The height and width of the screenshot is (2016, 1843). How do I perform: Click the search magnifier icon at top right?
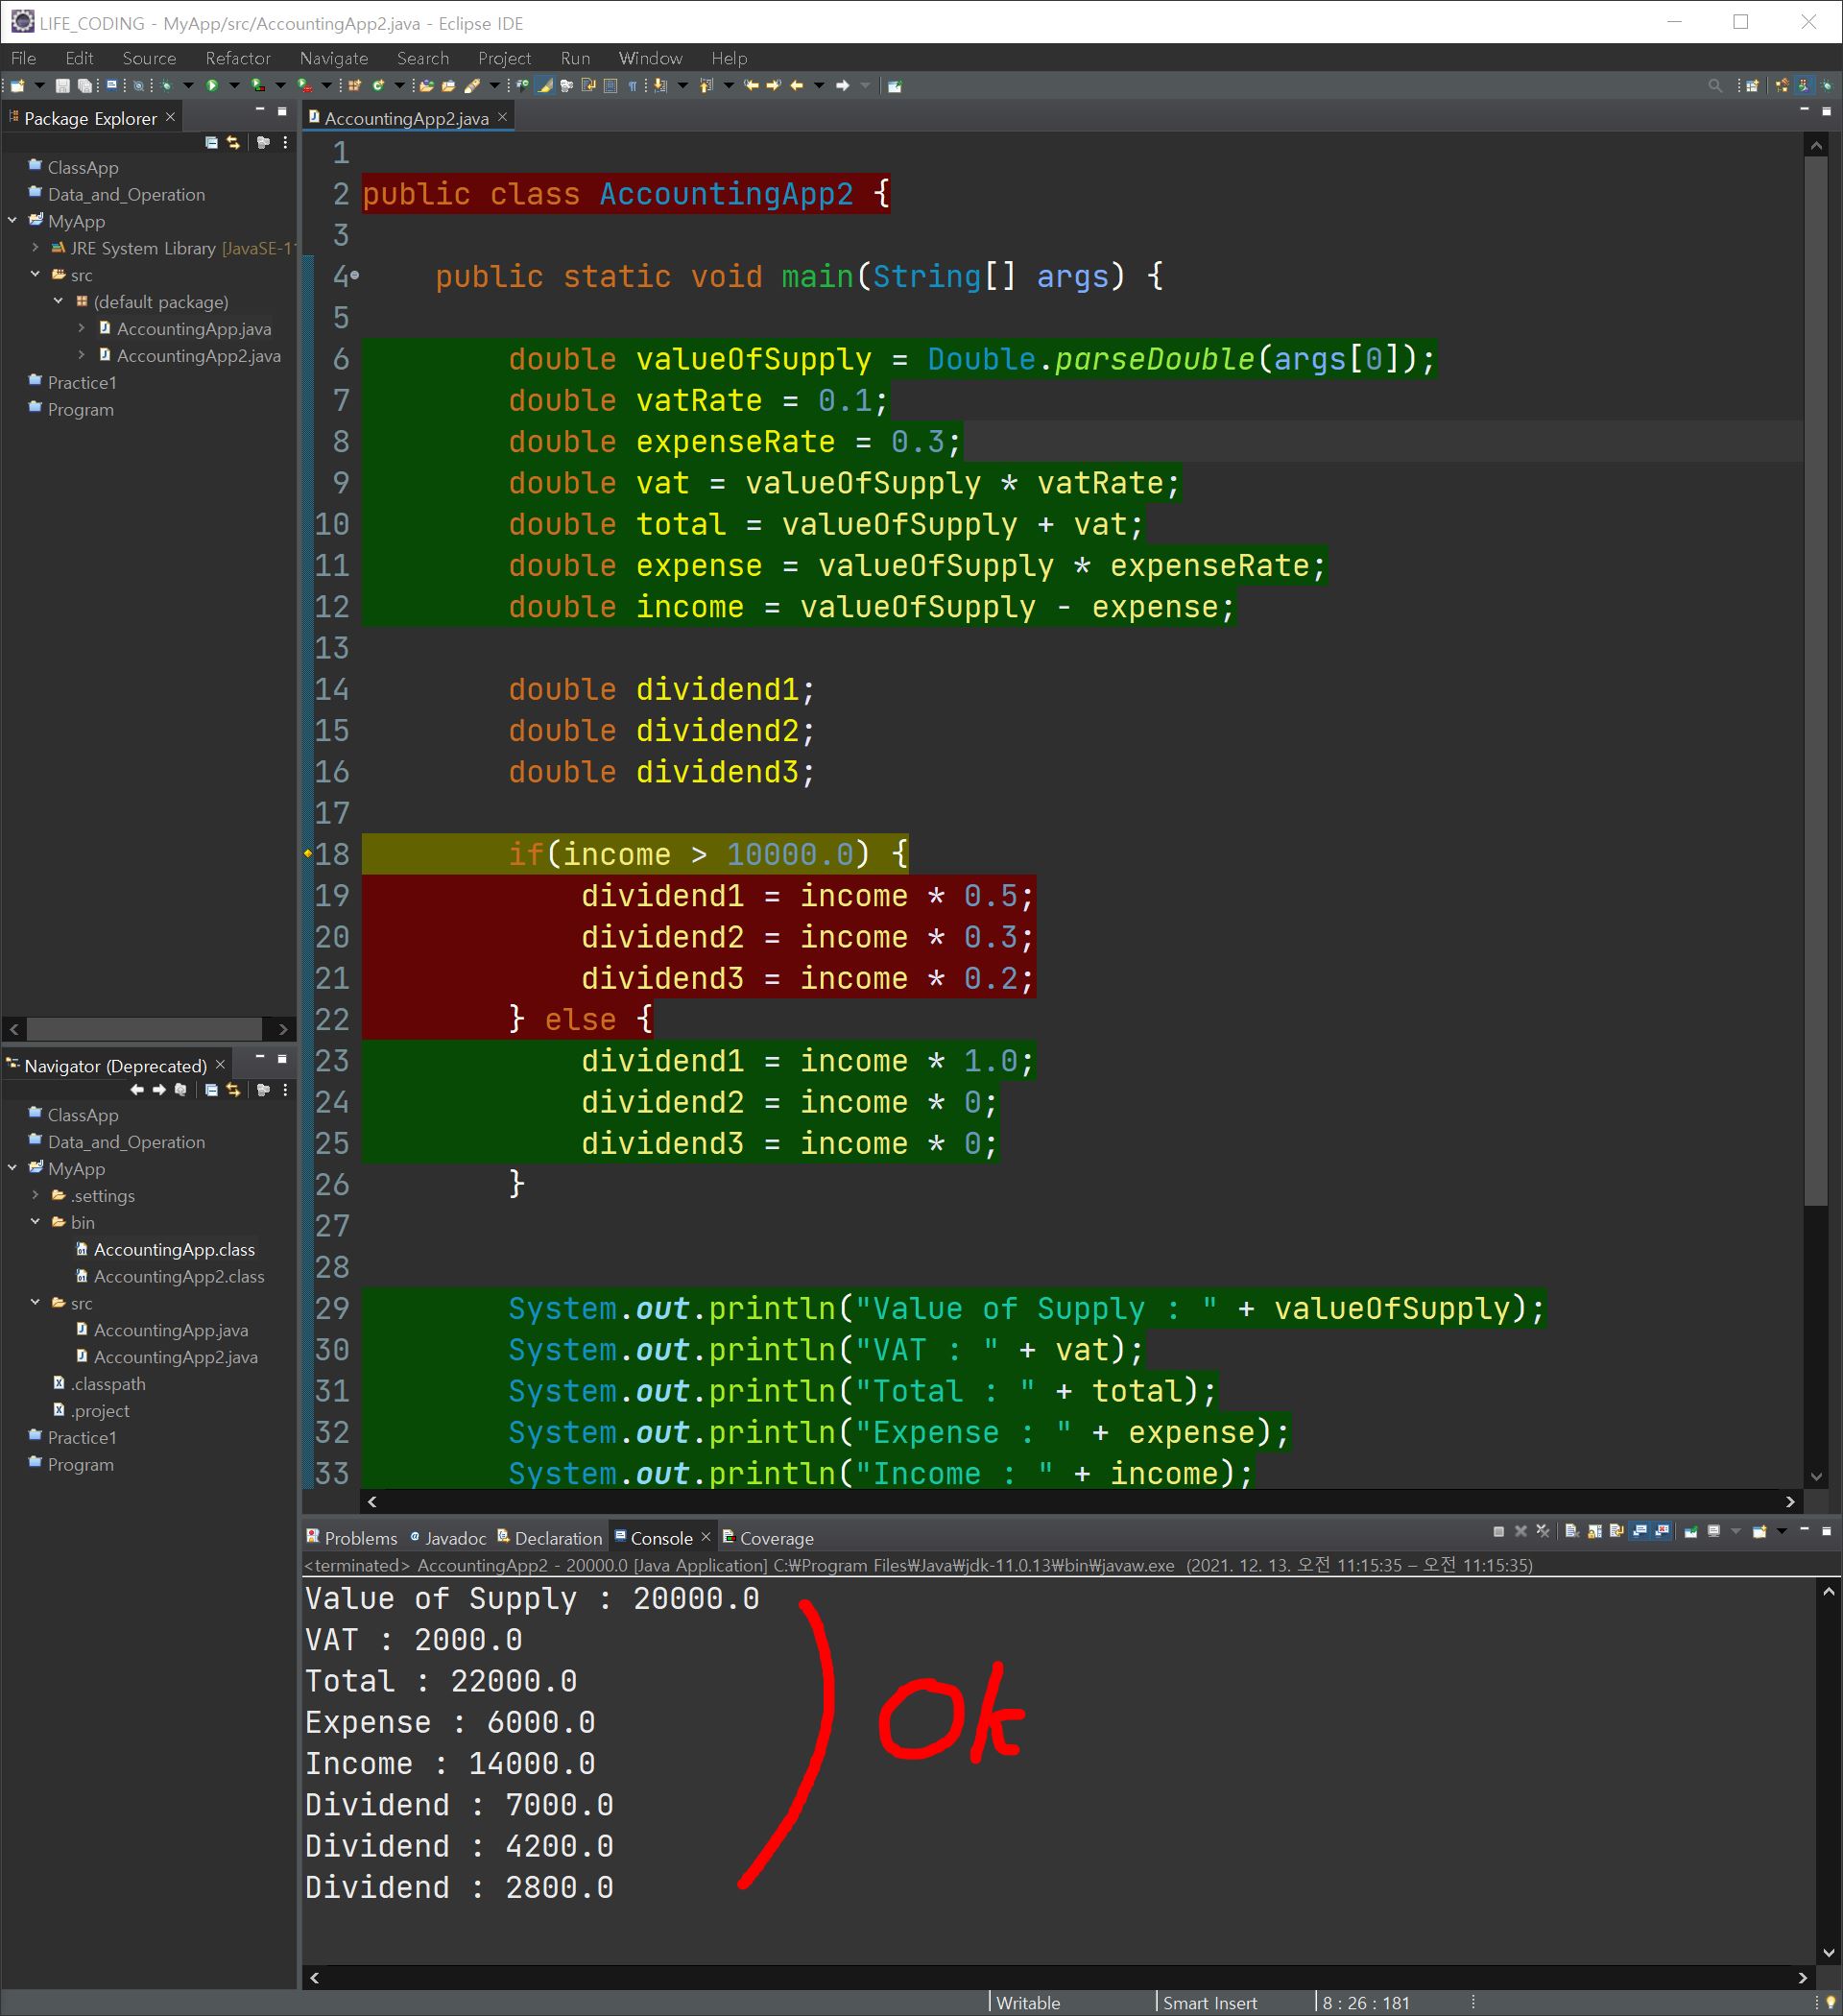click(x=1715, y=86)
